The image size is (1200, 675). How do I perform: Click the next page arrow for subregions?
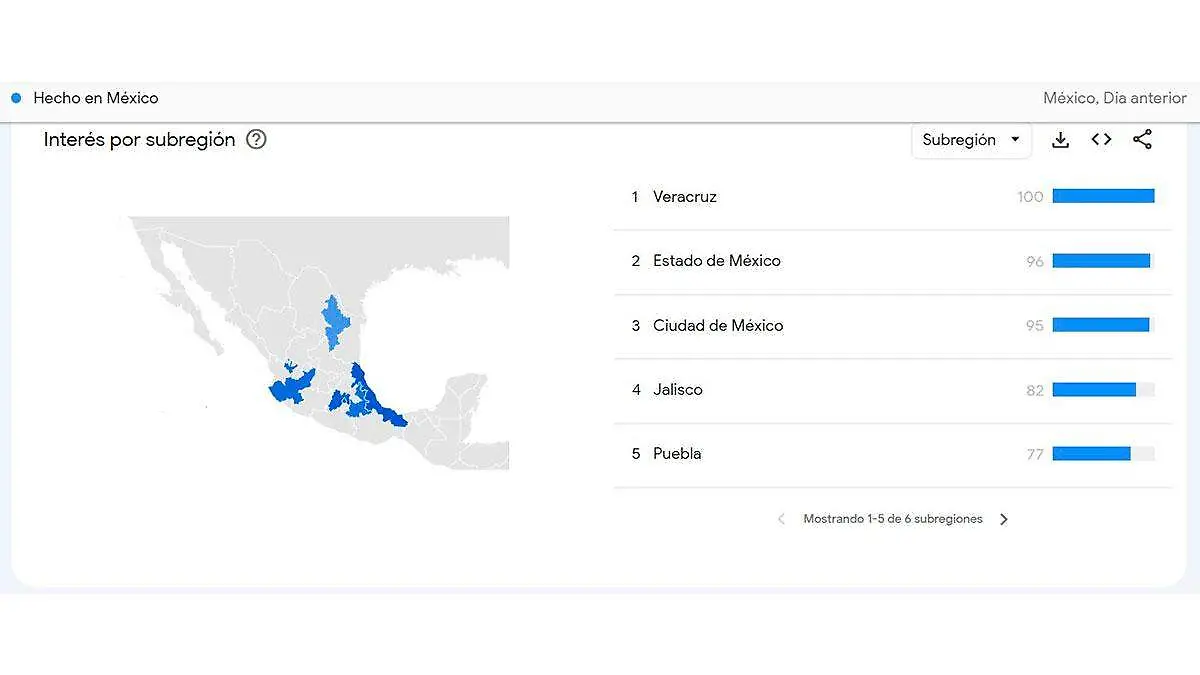1004,518
